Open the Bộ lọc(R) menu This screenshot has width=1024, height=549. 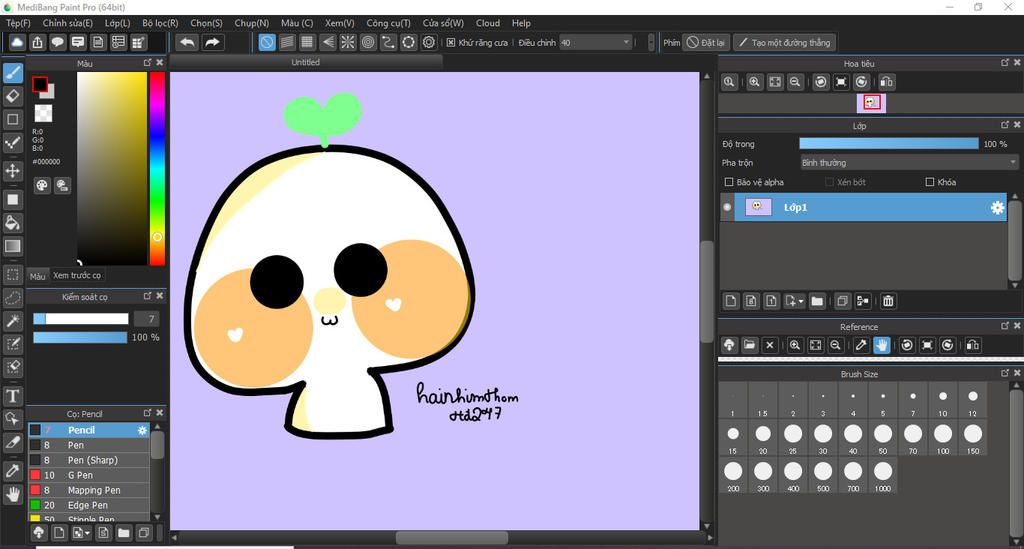coord(160,23)
